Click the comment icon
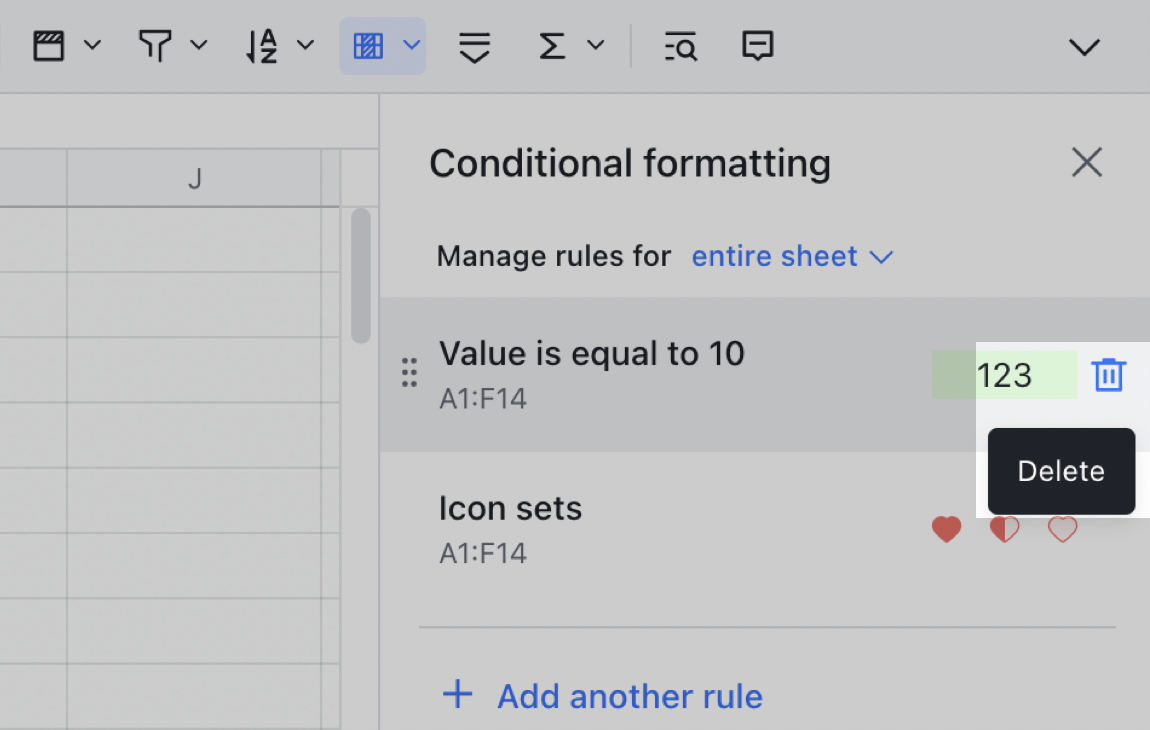 click(757, 45)
